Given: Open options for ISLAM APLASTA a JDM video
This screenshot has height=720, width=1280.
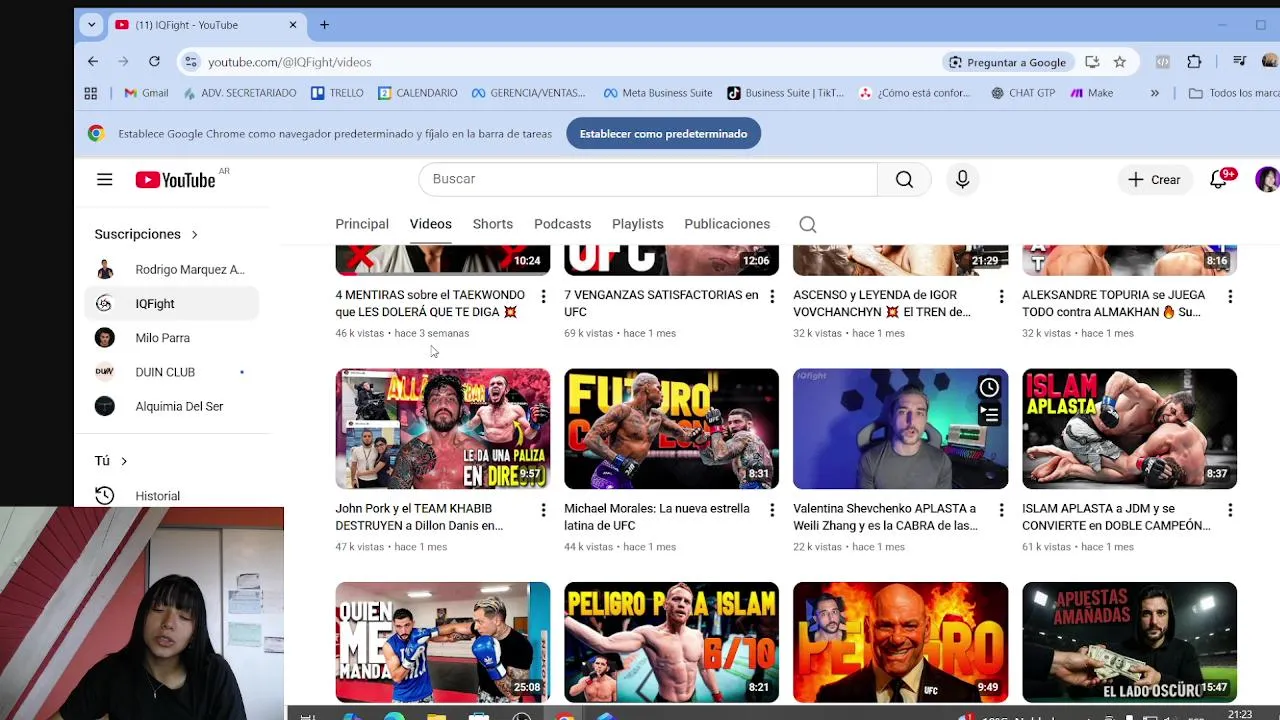Looking at the screenshot, I should coord(1230,510).
